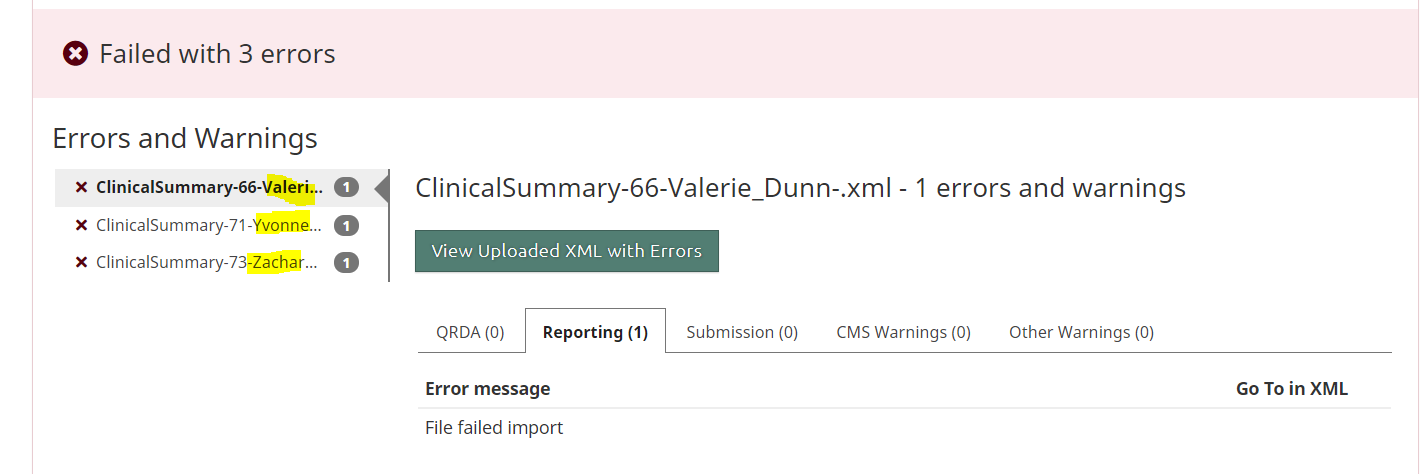Click View Uploaded XML with Errors button
The image size is (1426, 474).
click(x=567, y=251)
